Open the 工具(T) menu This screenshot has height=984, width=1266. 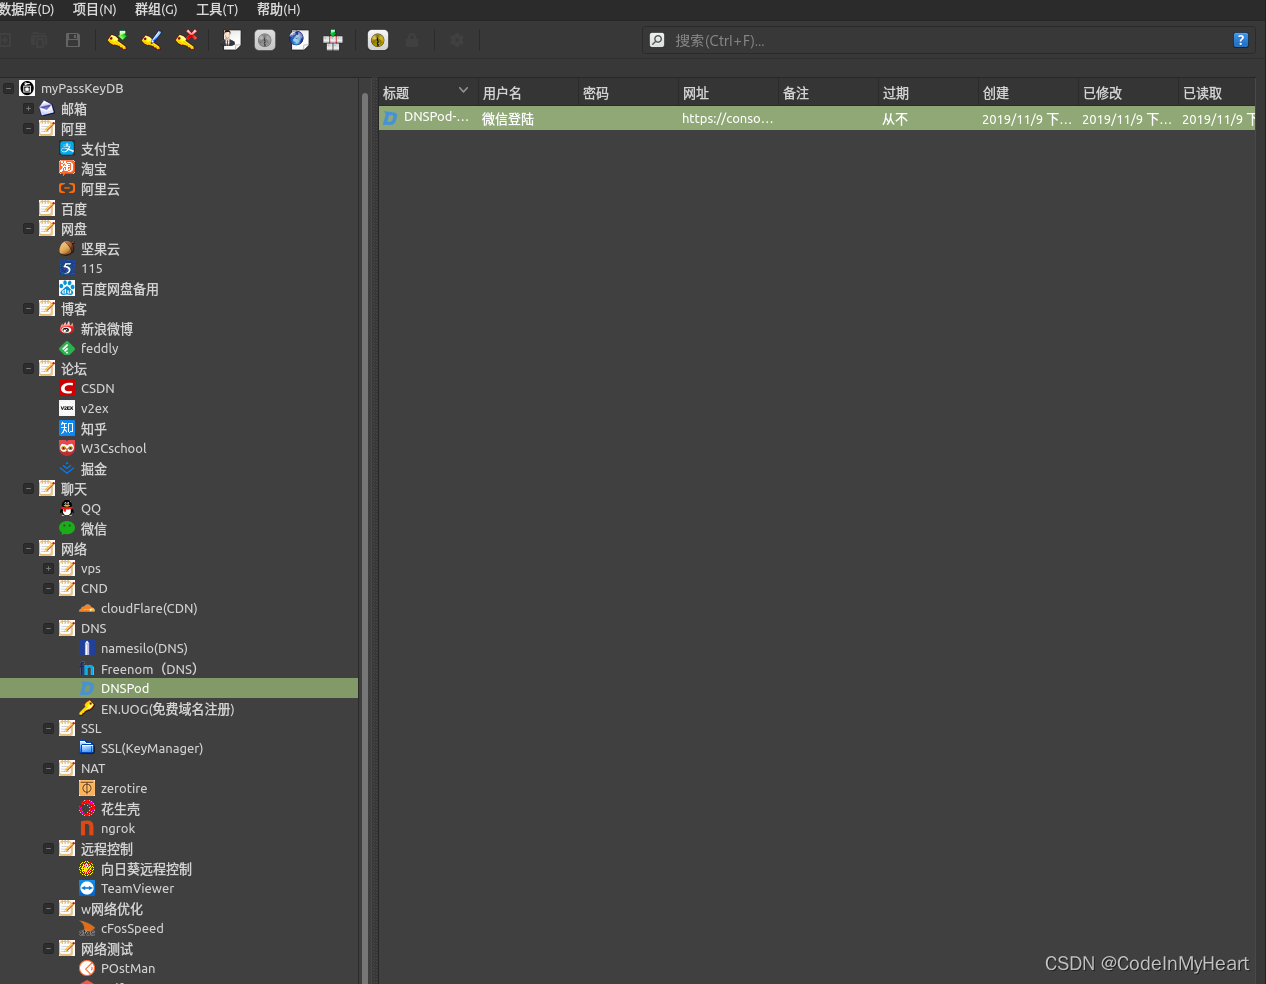217,9
